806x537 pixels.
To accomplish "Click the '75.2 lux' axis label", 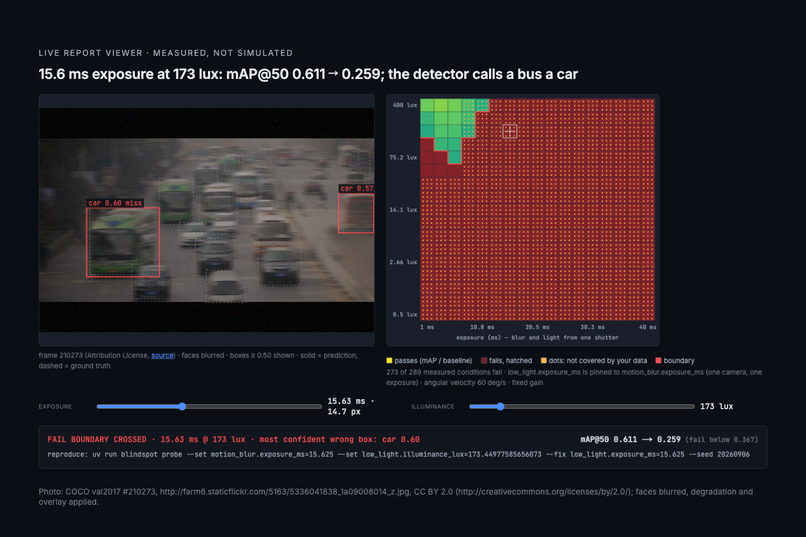I will pyautogui.click(x=403, y=158).
